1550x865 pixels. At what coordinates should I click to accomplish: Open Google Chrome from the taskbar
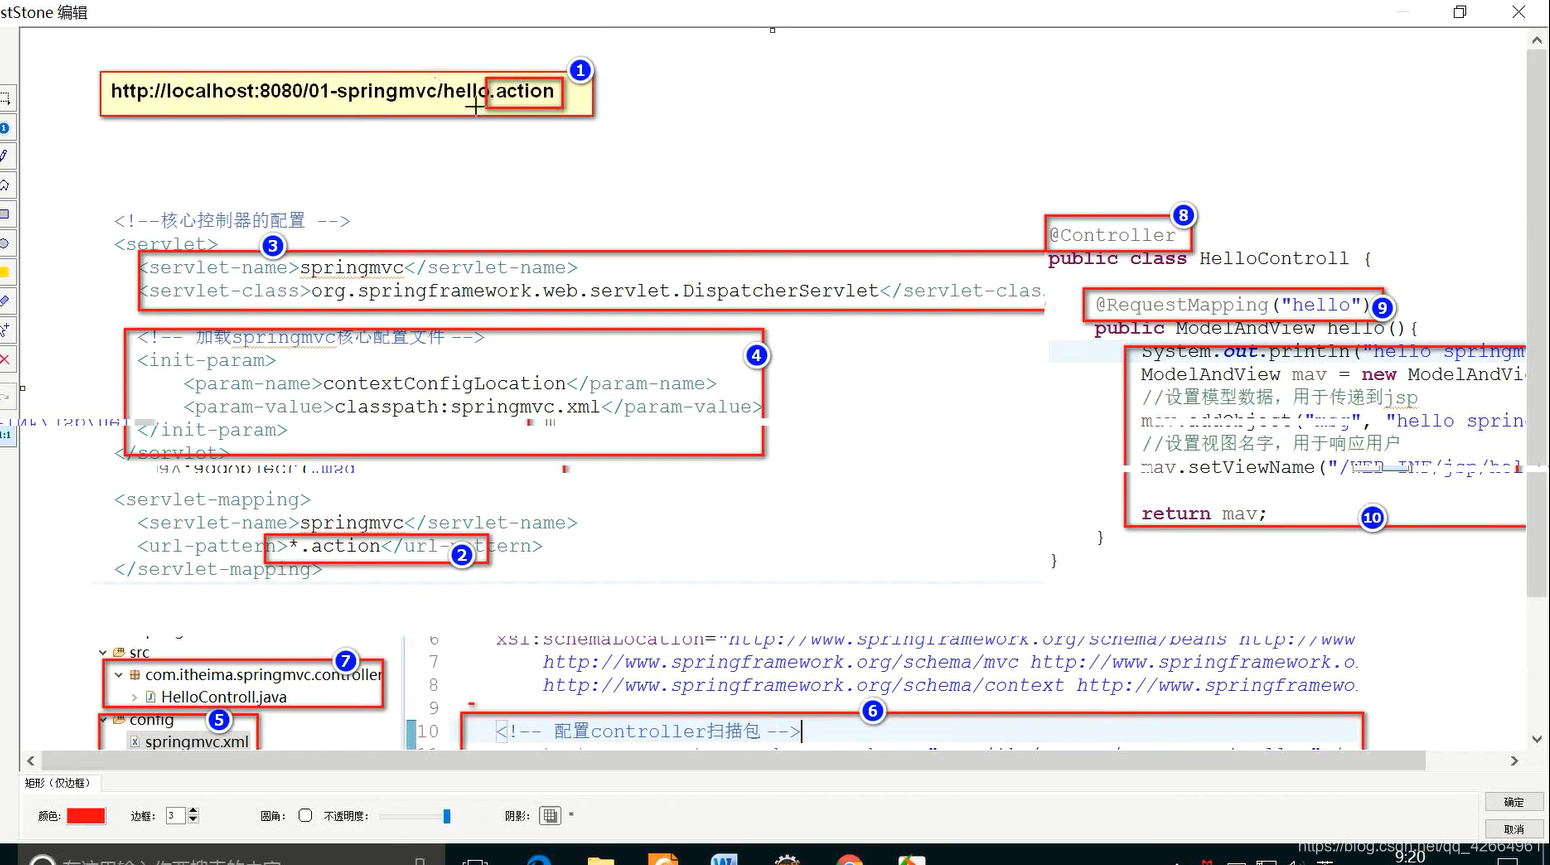click(849, 859)
